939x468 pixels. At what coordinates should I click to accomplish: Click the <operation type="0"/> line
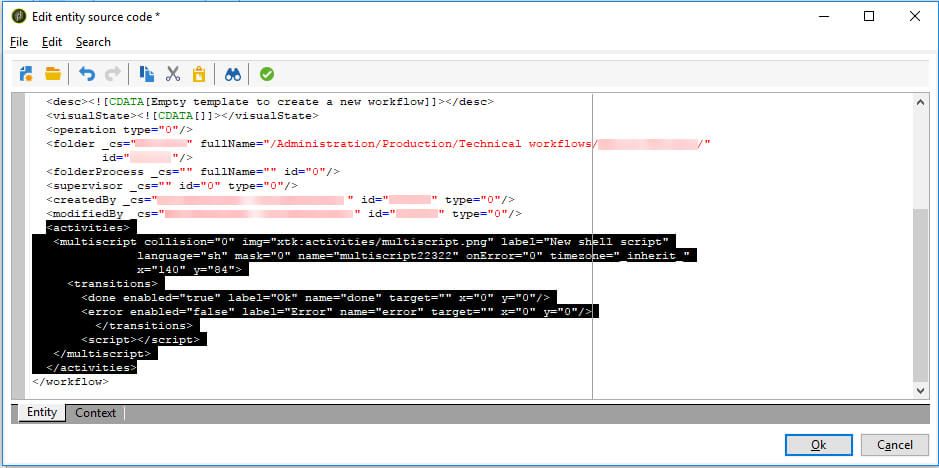click(119, 130)
